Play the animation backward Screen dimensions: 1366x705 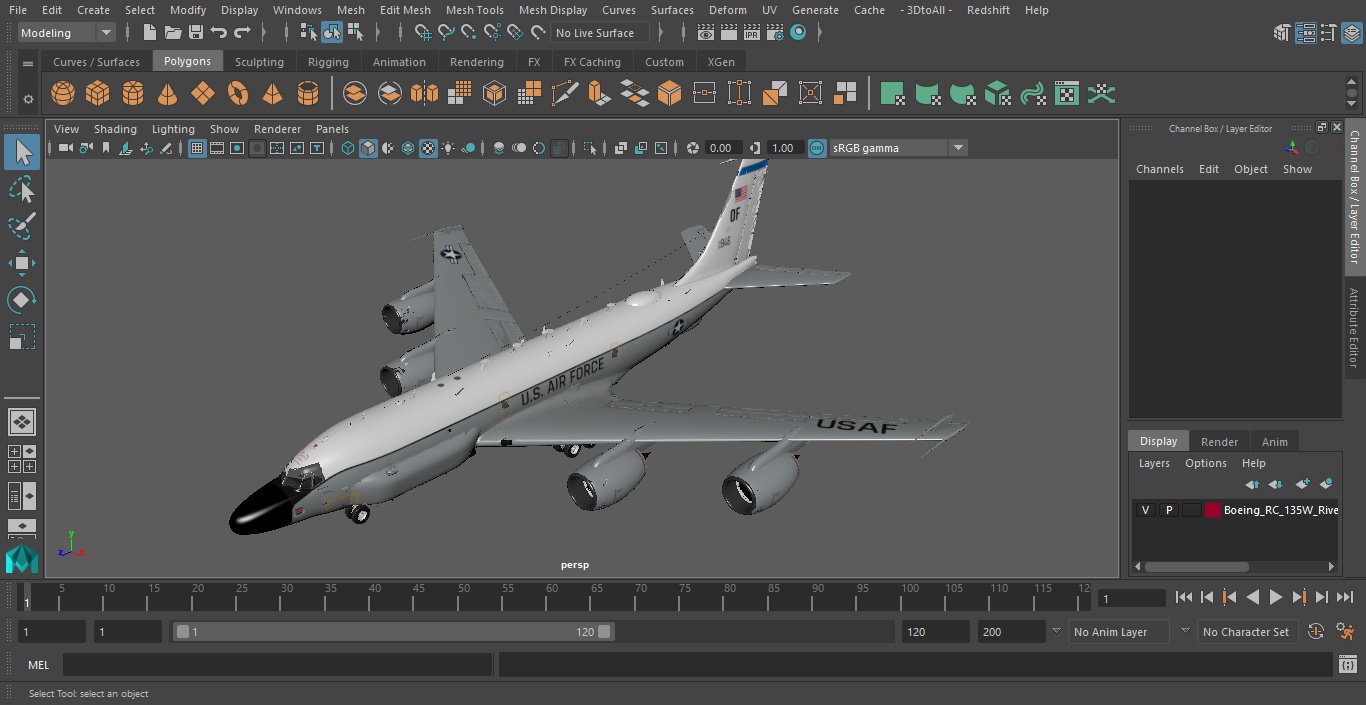pyautogui.click(x=1252, y=597)
